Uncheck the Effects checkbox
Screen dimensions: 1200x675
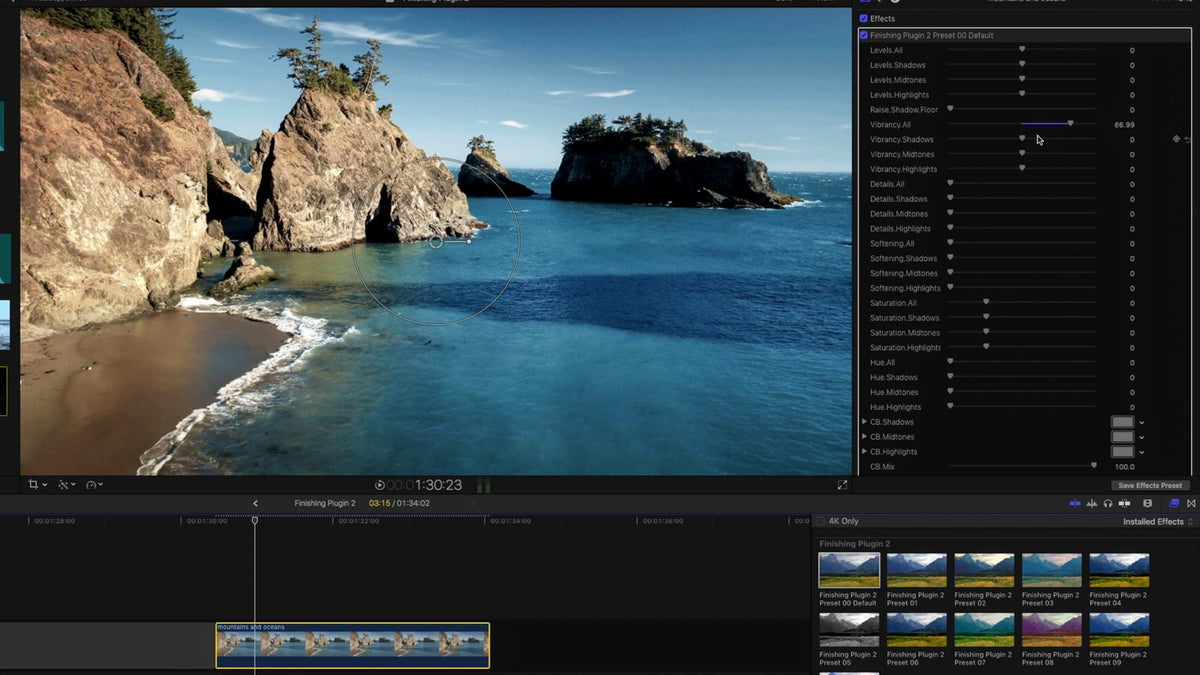pyautogui.click(x=864, y=18)
